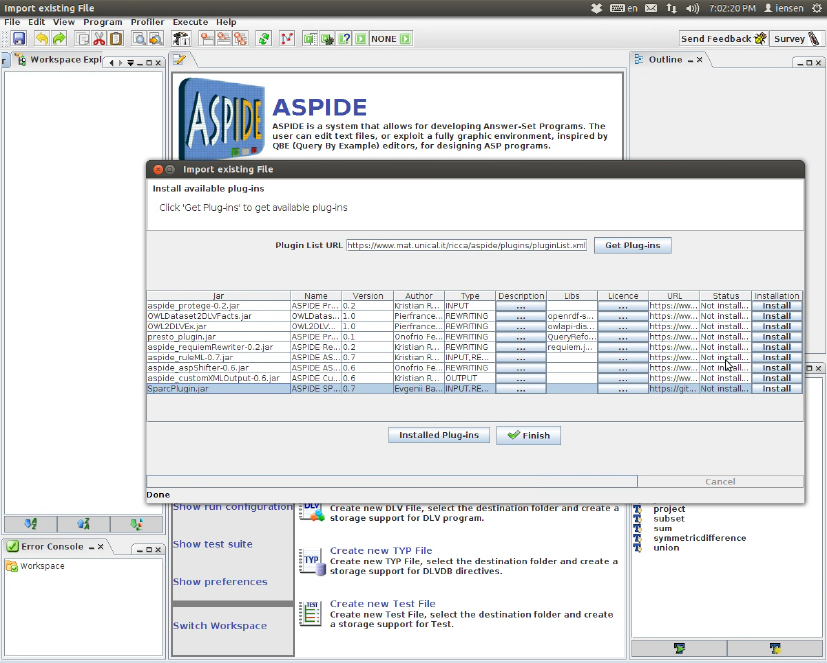Click the Cut scissors icon
The height and width of the screenshot is (663, 827).
[99, 39]
